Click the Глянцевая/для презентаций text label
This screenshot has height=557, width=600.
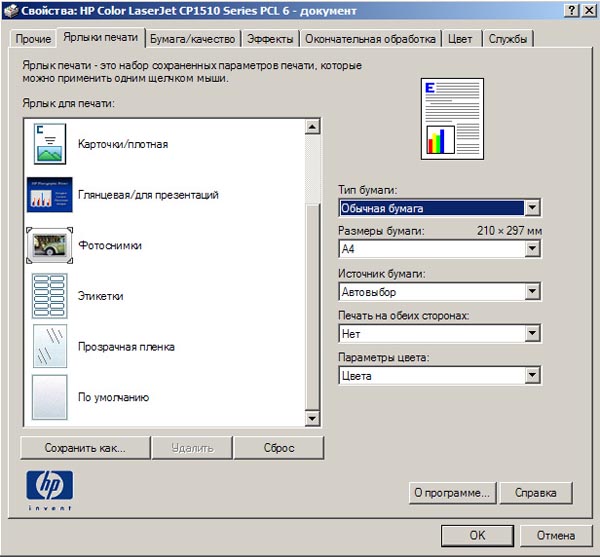coord(148,195)
